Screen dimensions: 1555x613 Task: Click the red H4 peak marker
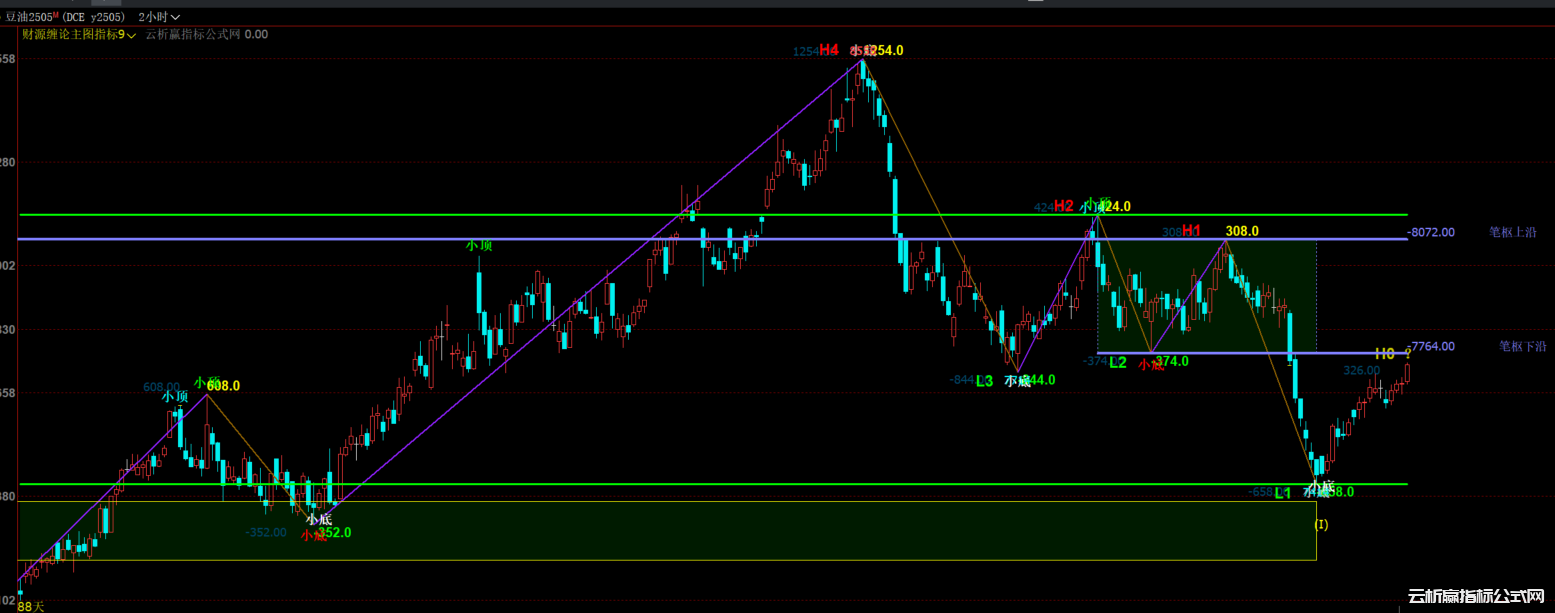829,50
